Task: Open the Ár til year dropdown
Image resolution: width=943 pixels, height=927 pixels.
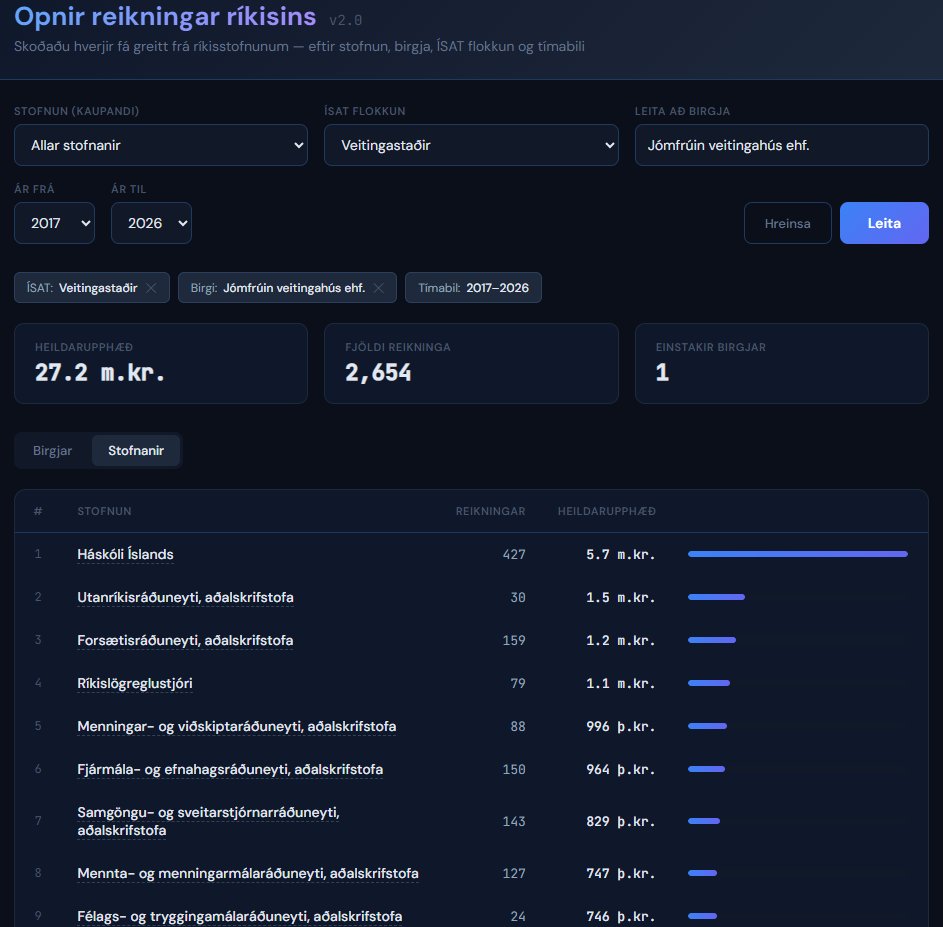Action: click(151, 223)
